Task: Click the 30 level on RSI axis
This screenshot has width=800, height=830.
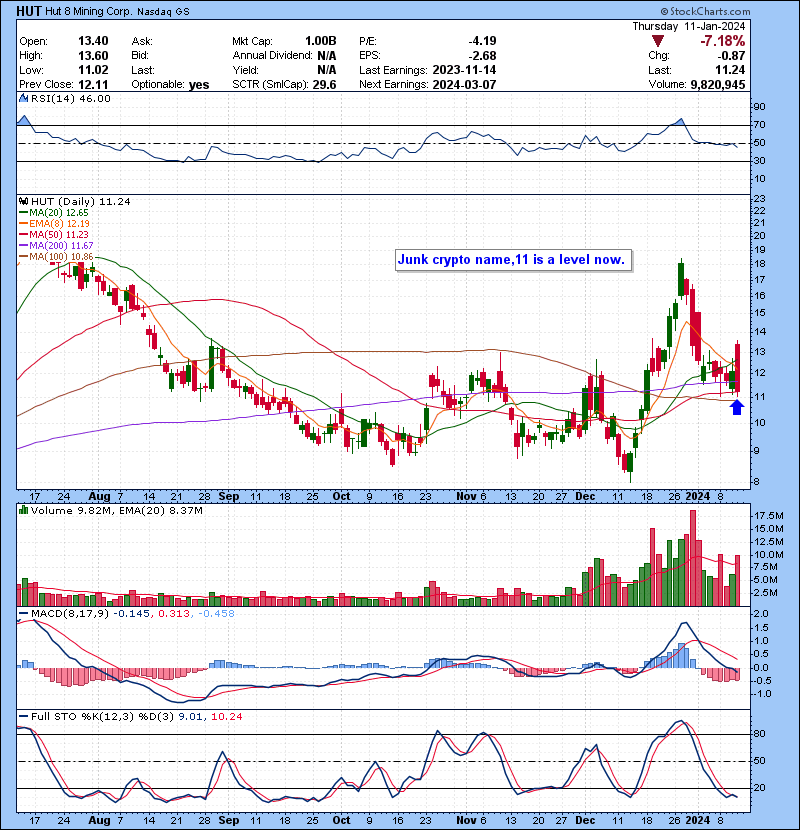Action: tap(759, 160)
